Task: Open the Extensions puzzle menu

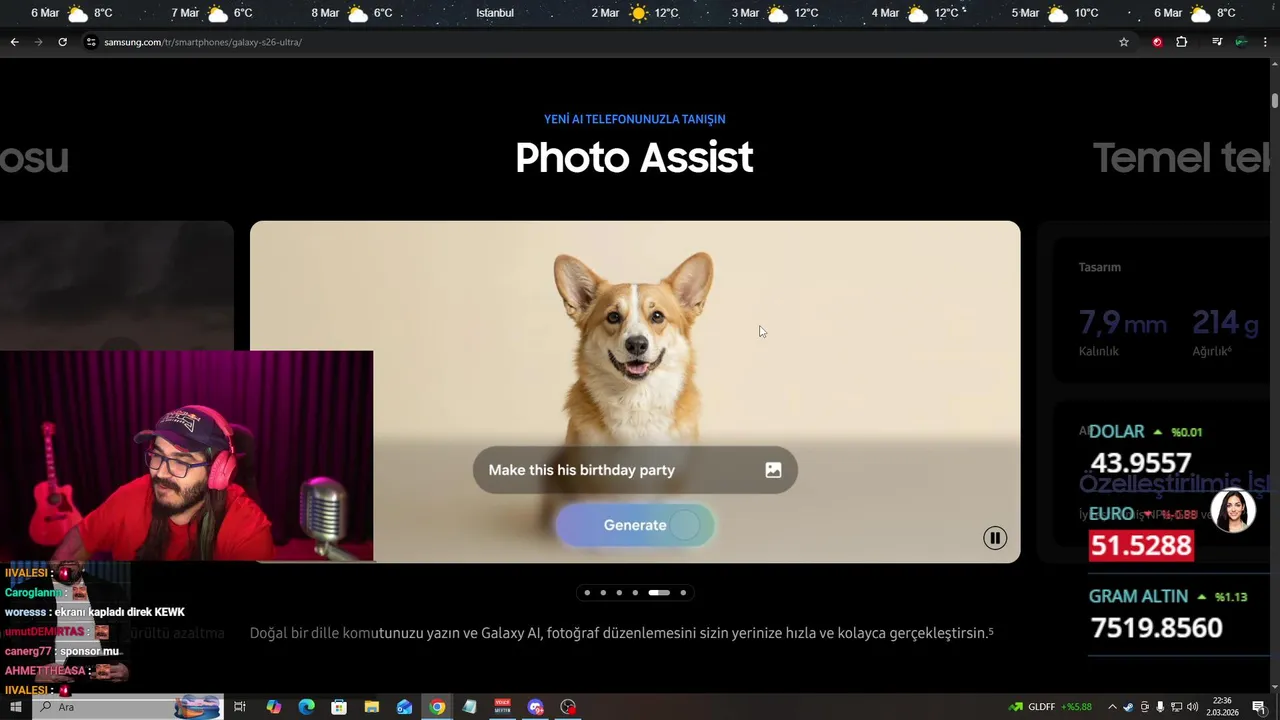Action: [x=1182, y=42]
